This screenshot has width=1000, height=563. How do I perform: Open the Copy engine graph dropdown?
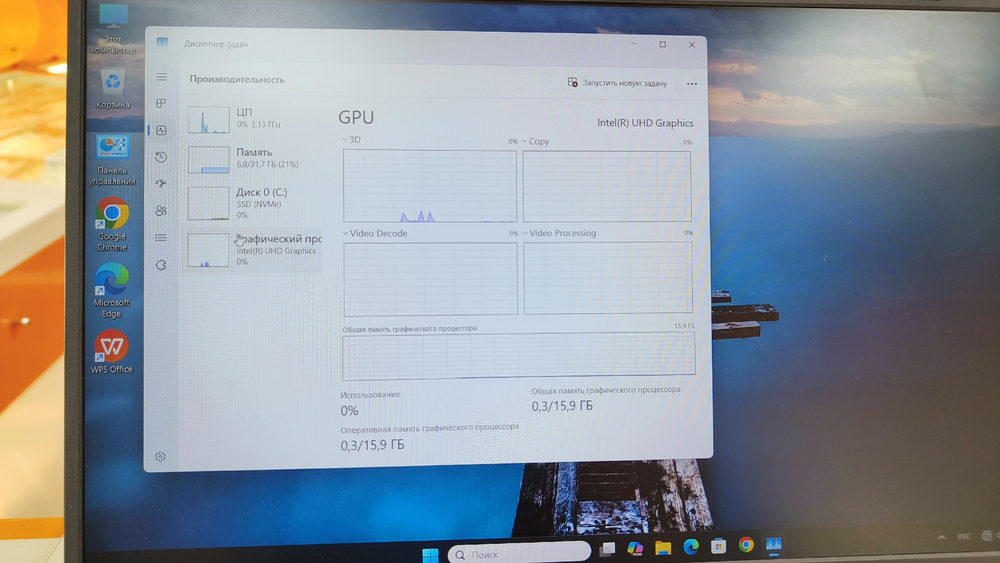pyautogui.click(x=536, y=142)
